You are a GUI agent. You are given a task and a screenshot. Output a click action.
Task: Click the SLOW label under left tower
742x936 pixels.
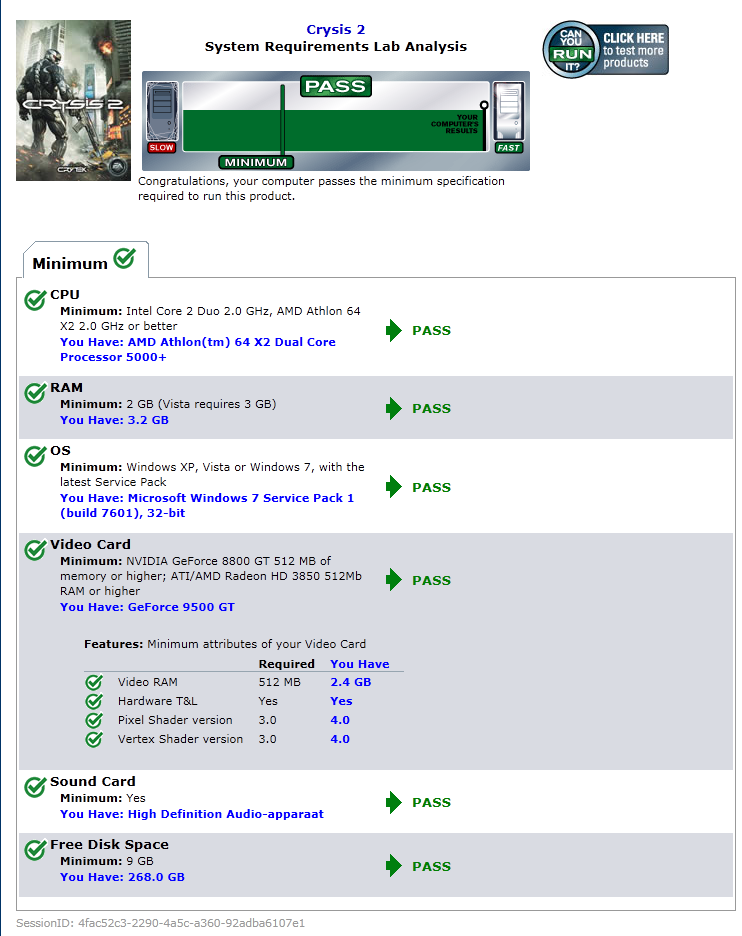162,147
